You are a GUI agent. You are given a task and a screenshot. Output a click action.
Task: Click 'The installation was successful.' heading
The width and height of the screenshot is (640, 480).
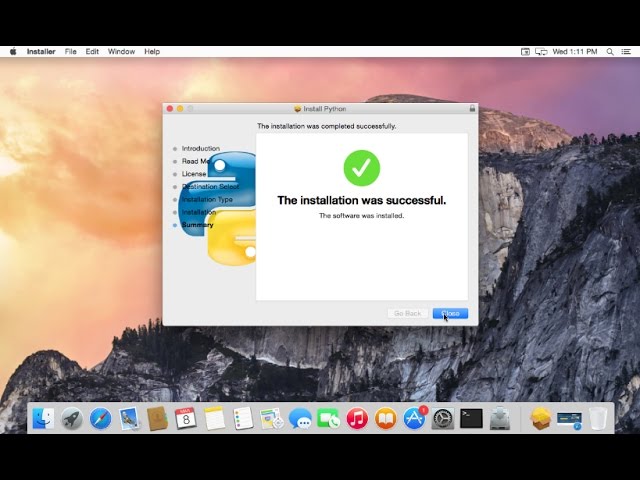click(362, 200)
